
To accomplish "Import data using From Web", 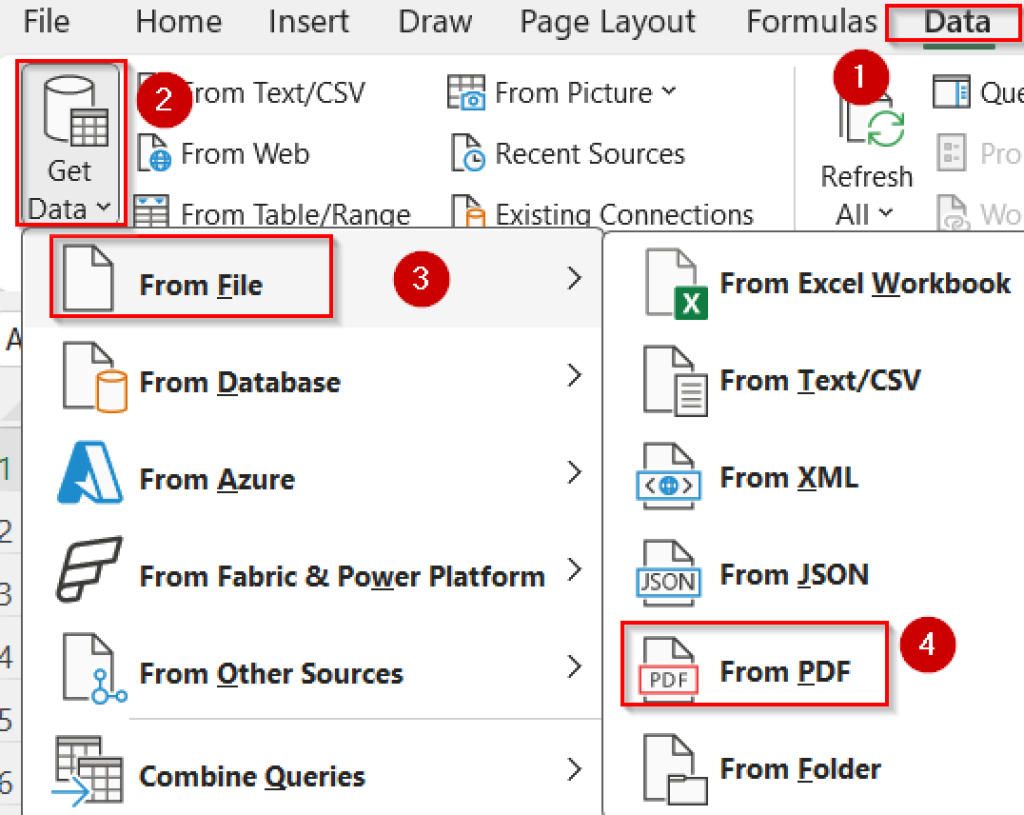I will pyautogui.click(x=244, y=153).
